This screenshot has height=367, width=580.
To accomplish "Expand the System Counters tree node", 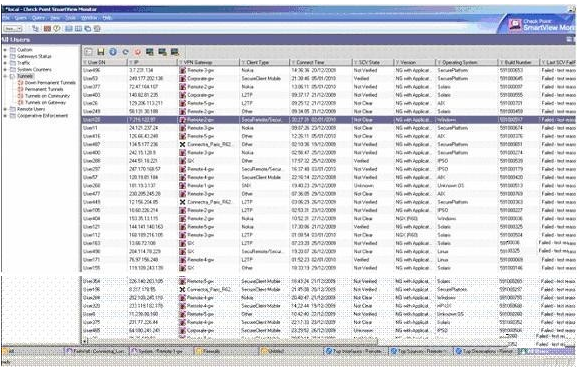I will (x=5, y=70).
